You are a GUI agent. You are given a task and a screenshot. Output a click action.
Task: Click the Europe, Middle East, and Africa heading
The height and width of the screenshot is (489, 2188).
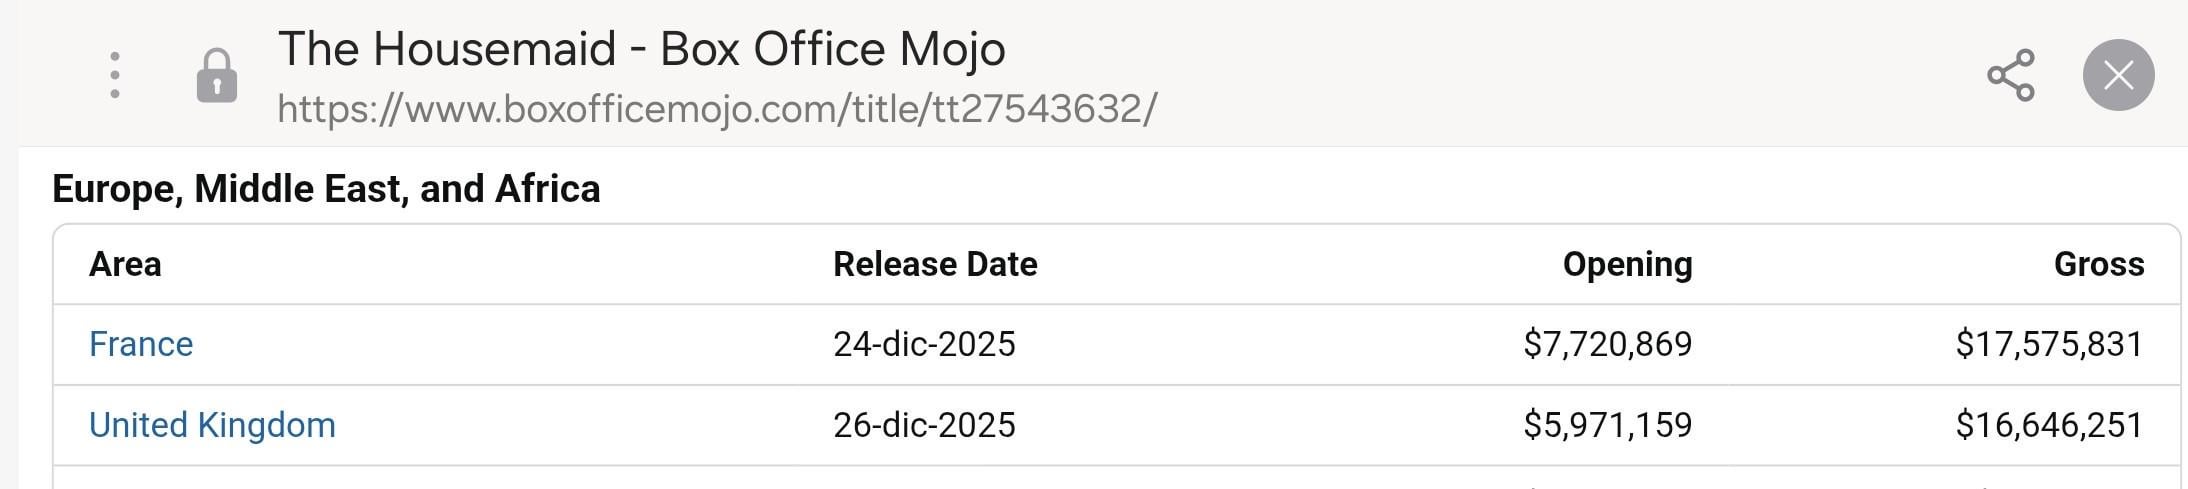(326, 189)
